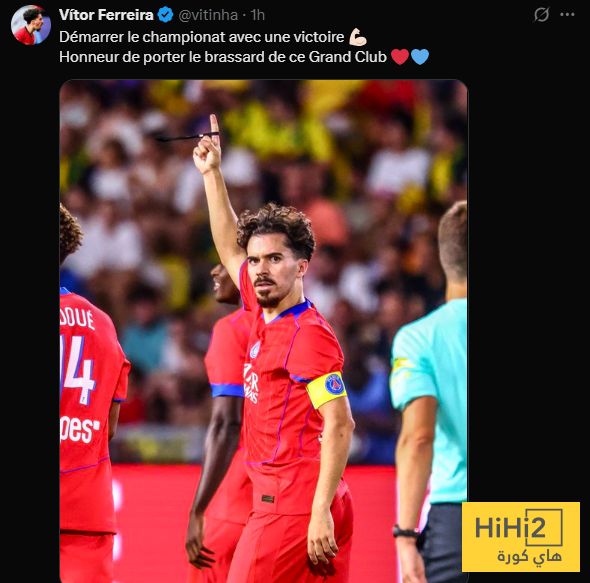Click the blue verified badge
Screen dimensions: 590x583
pyautogui.click(x=165, y=15)
